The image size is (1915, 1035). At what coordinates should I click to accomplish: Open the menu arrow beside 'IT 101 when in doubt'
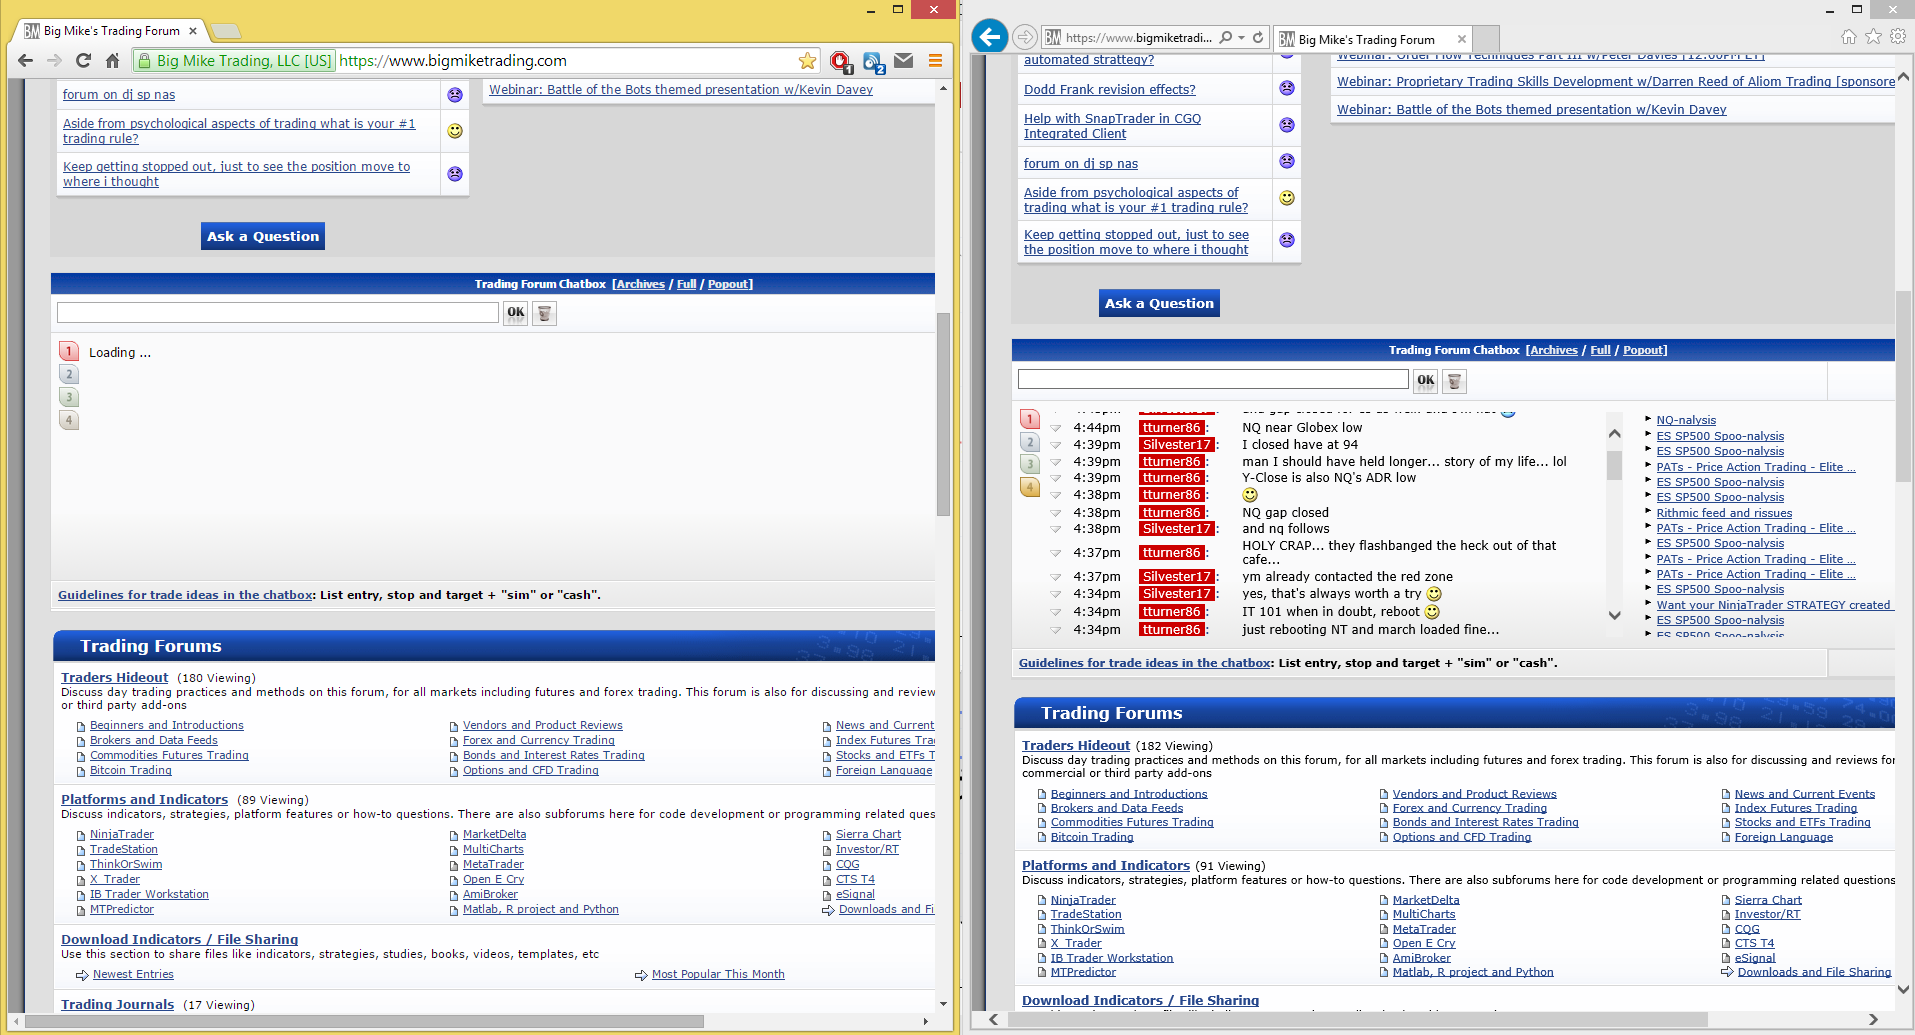tap(1055, 612)
